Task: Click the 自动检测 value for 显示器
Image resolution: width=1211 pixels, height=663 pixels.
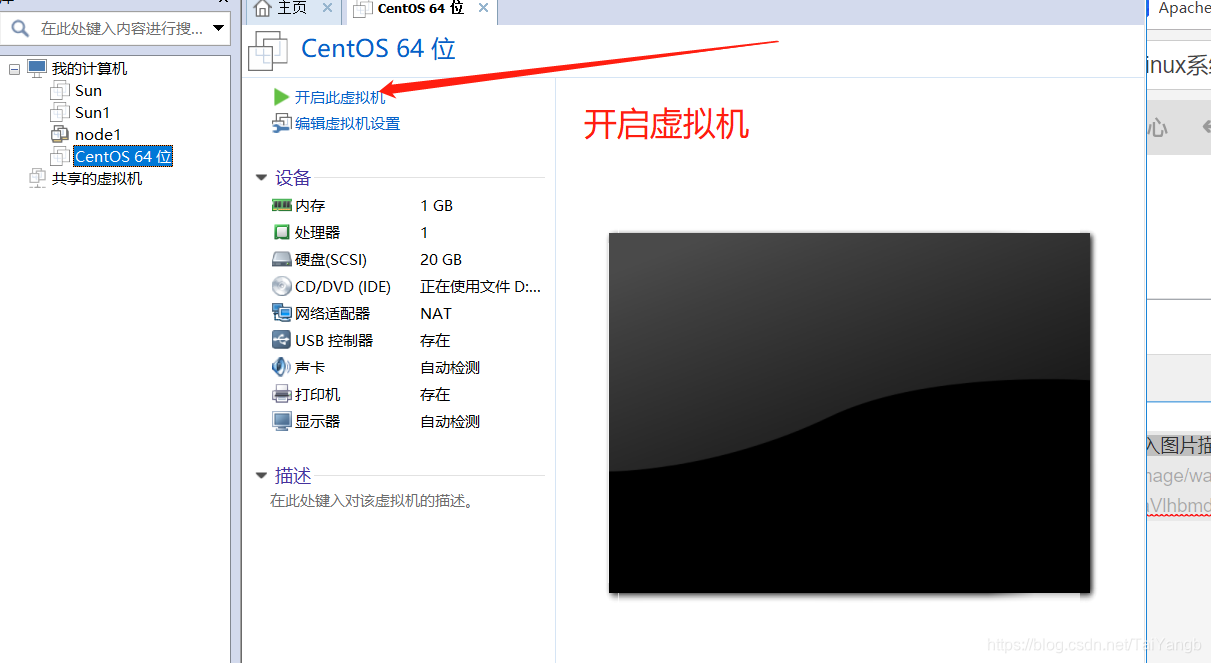Action: [450, 421]
